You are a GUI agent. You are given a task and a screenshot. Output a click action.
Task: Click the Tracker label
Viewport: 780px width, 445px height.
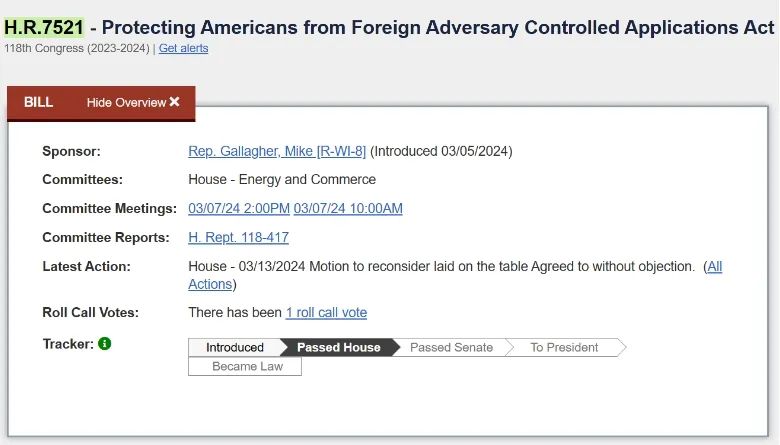pyautogui.click(x=68, y=344)
